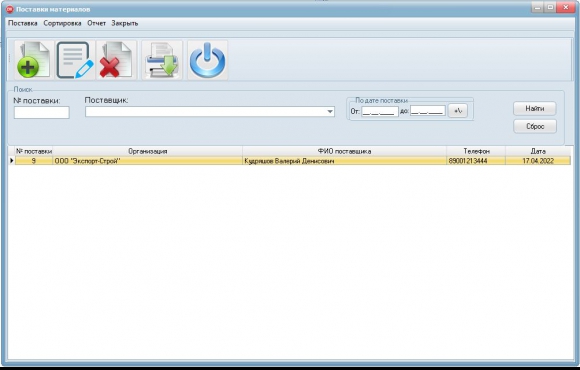Click the Сброс button

(x=535, y=126)
